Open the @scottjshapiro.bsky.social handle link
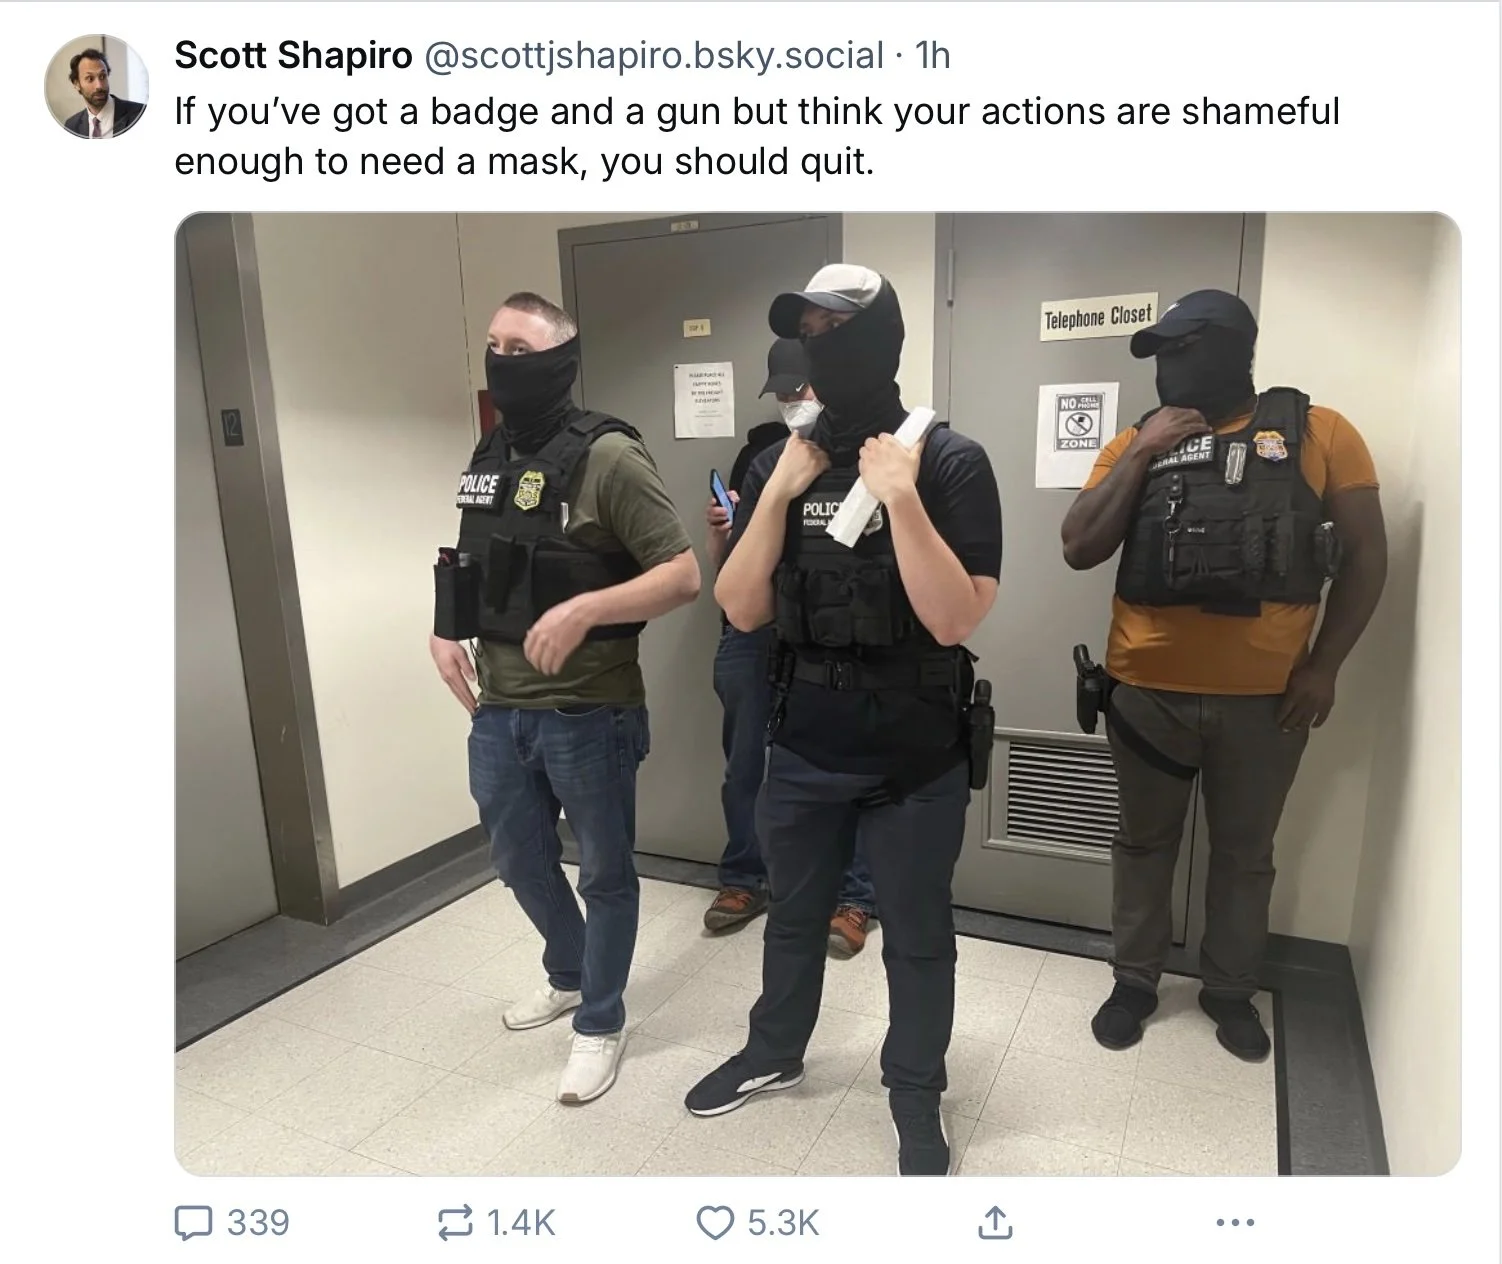 click(x=655, y=56)
